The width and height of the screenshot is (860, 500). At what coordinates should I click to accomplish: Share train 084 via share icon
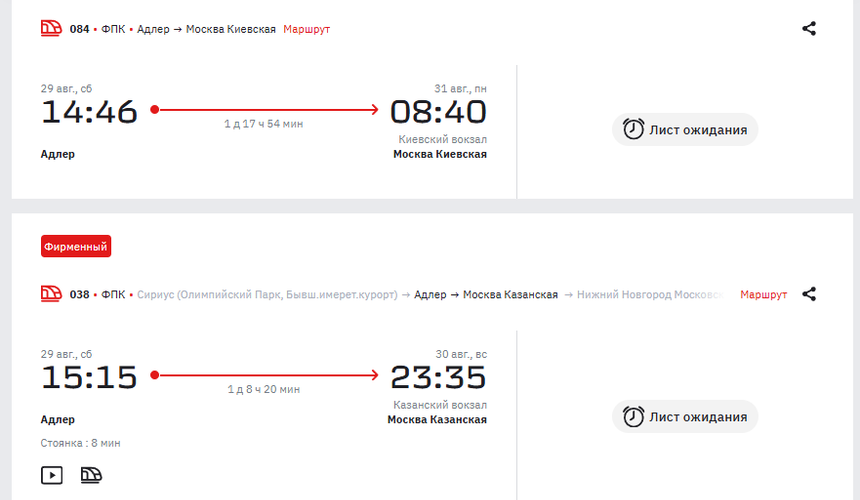(x=809, y=29)
